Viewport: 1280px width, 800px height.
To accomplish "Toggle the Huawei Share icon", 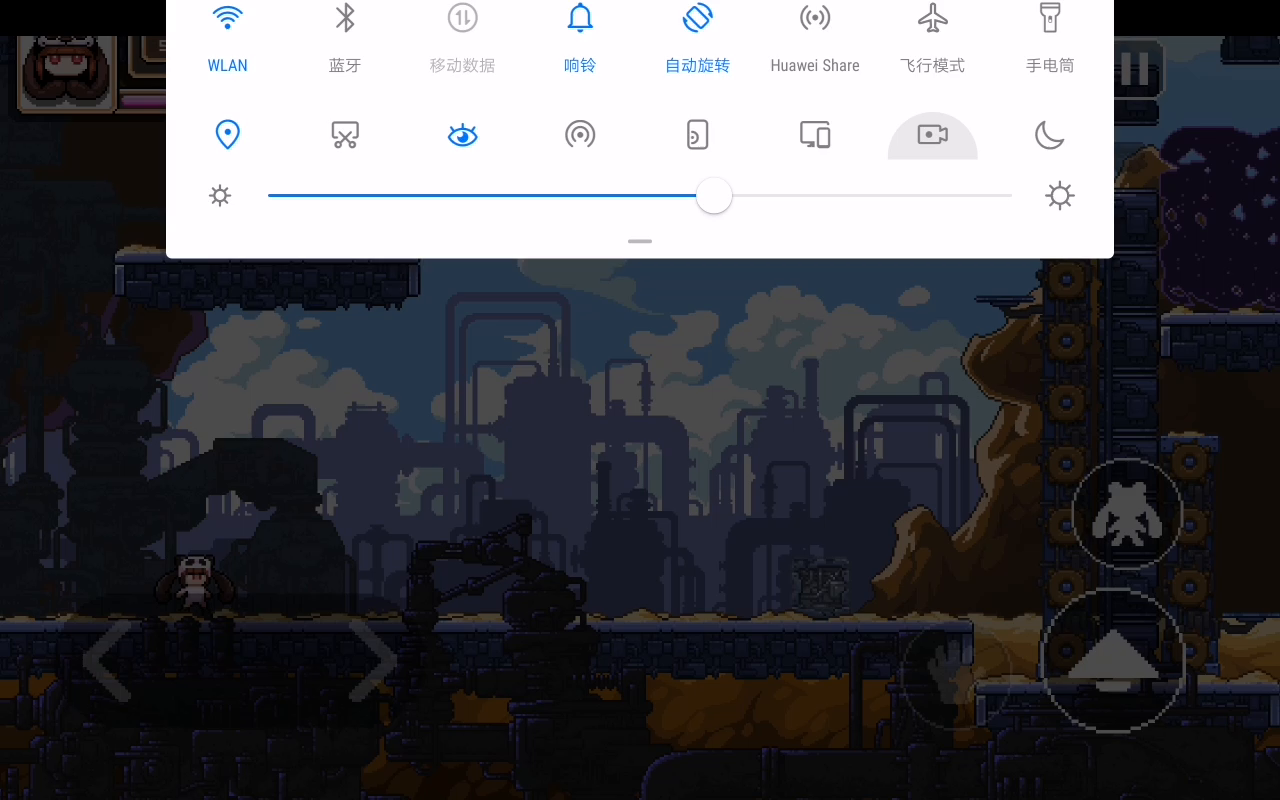I will coord(815,17).
